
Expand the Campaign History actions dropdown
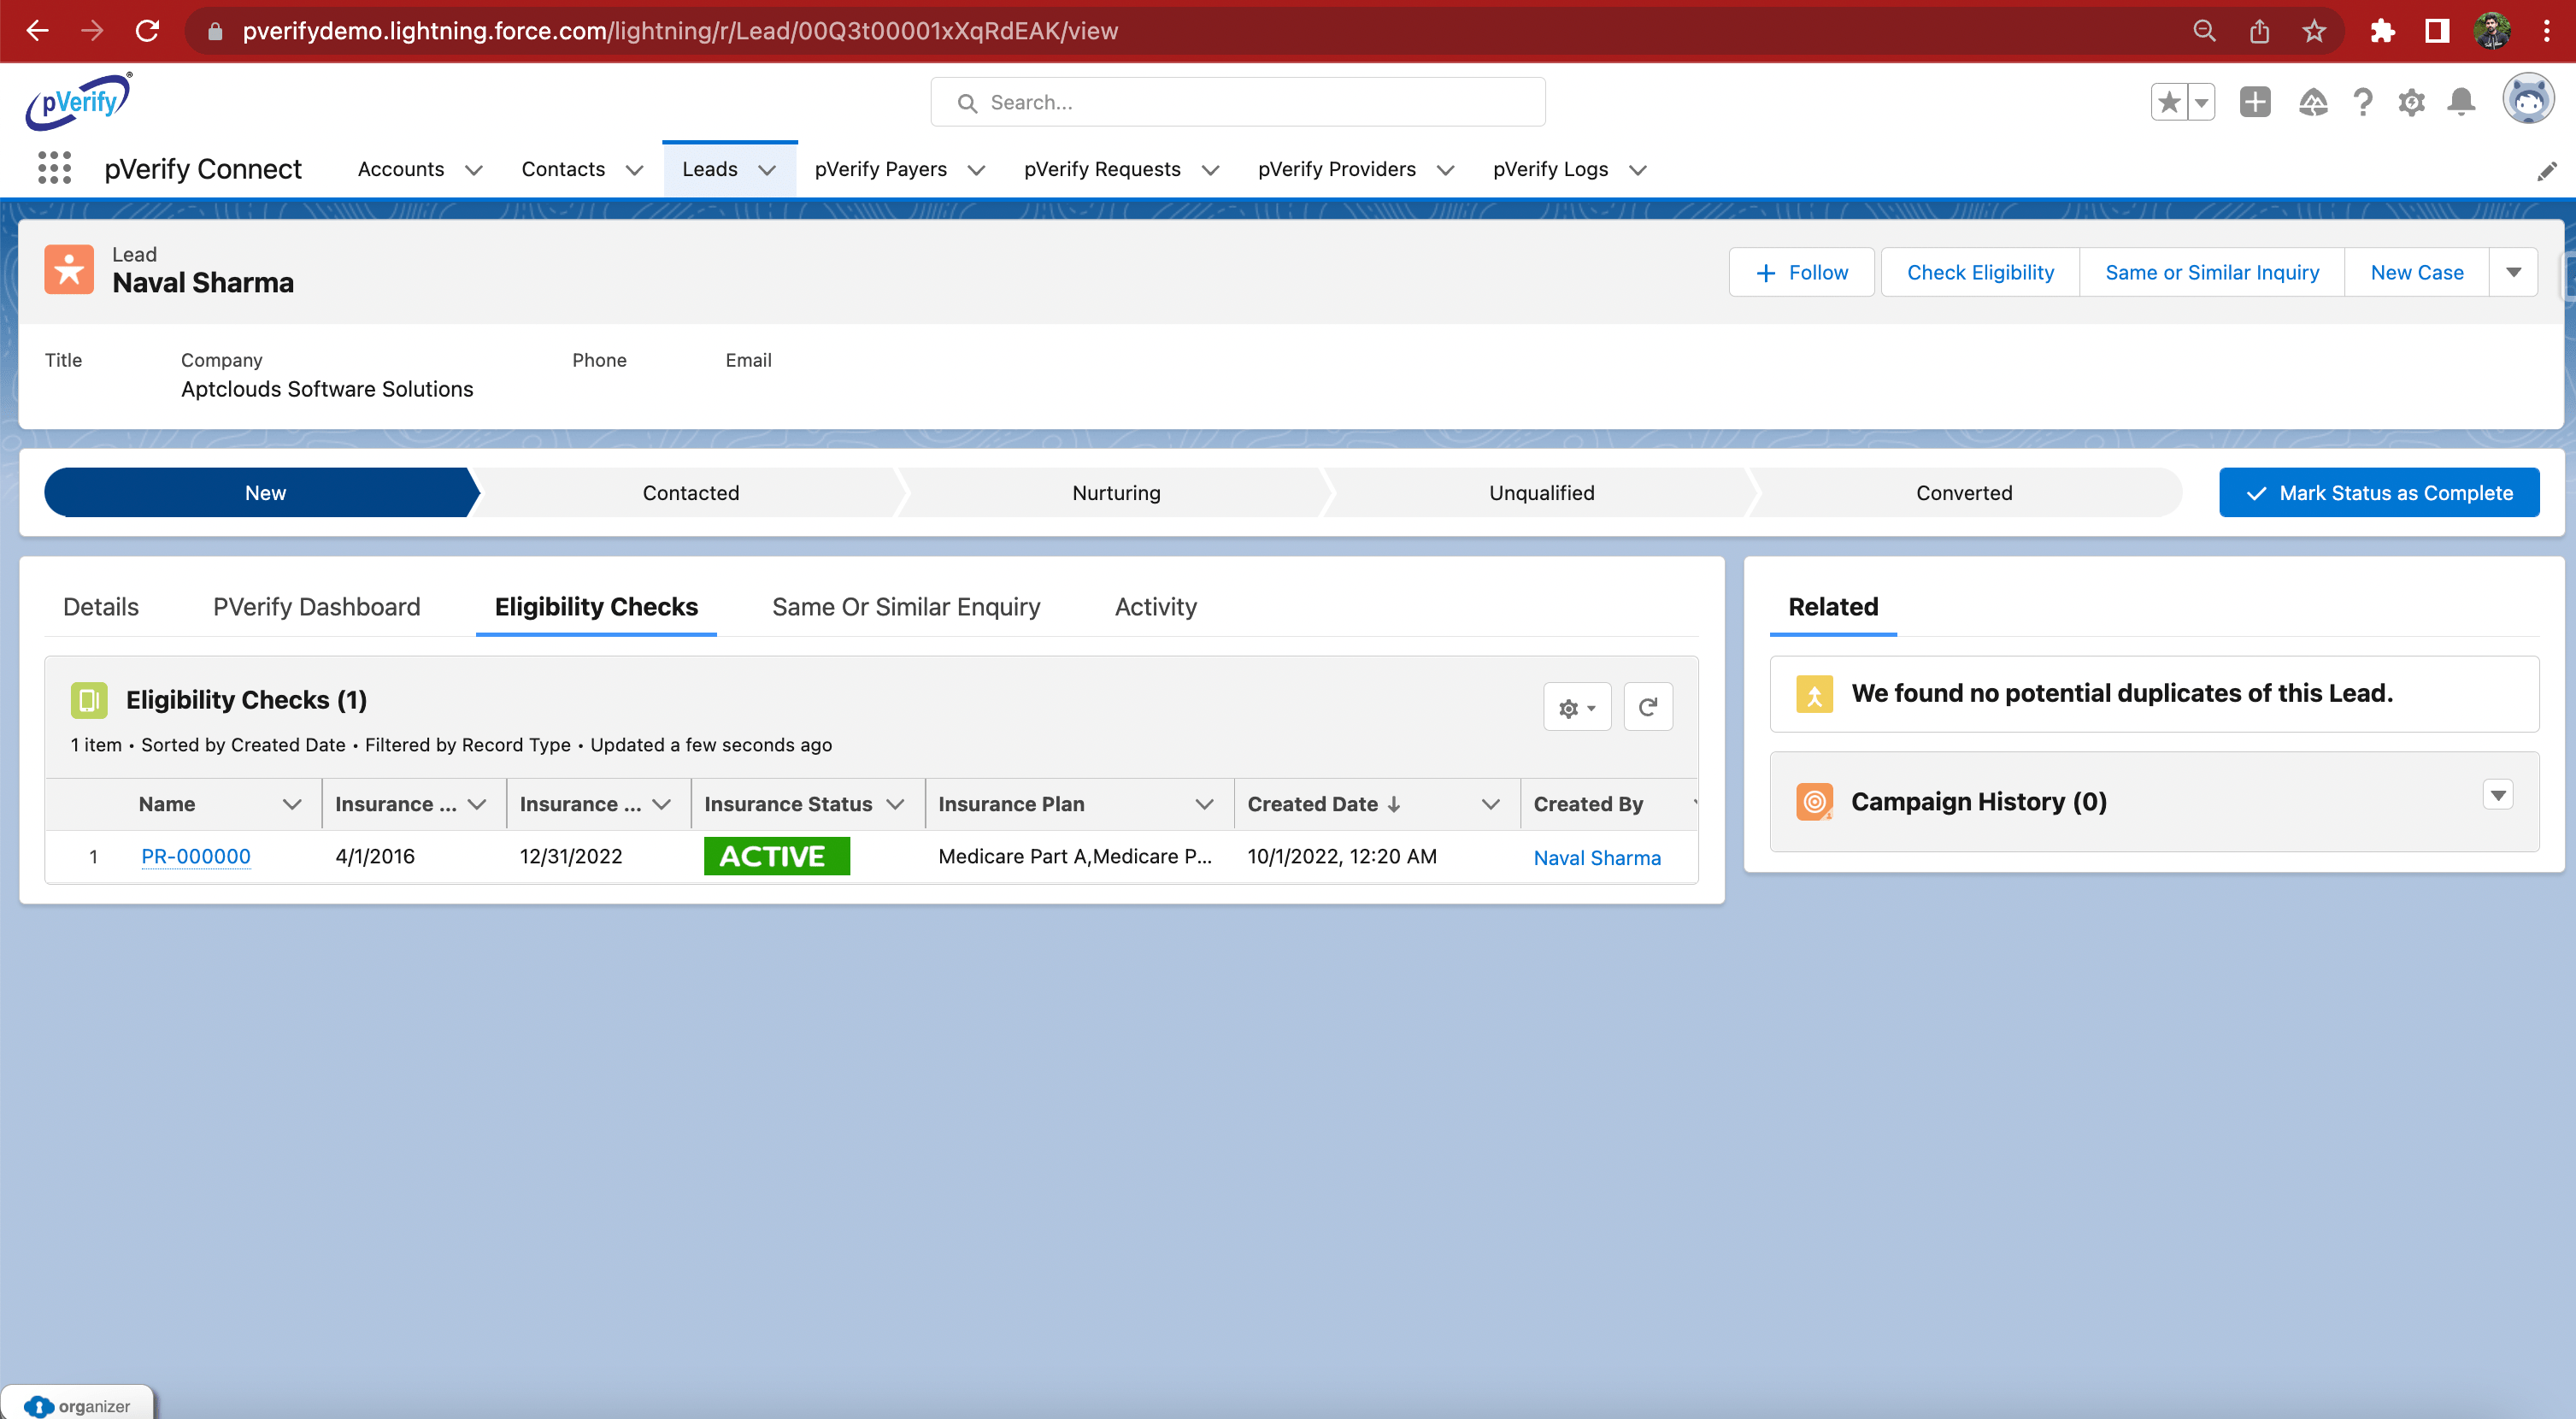2497,795
